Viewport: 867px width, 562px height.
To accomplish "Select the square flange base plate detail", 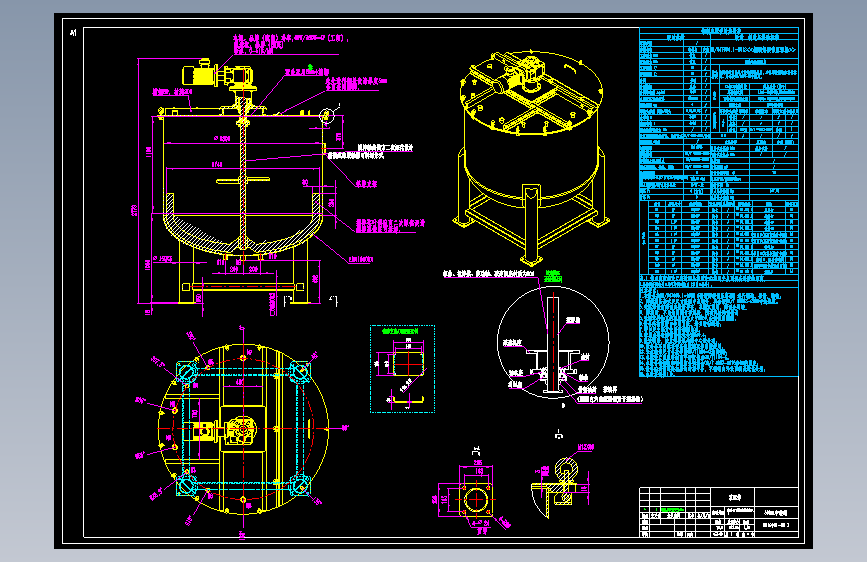I will (476, 499).
